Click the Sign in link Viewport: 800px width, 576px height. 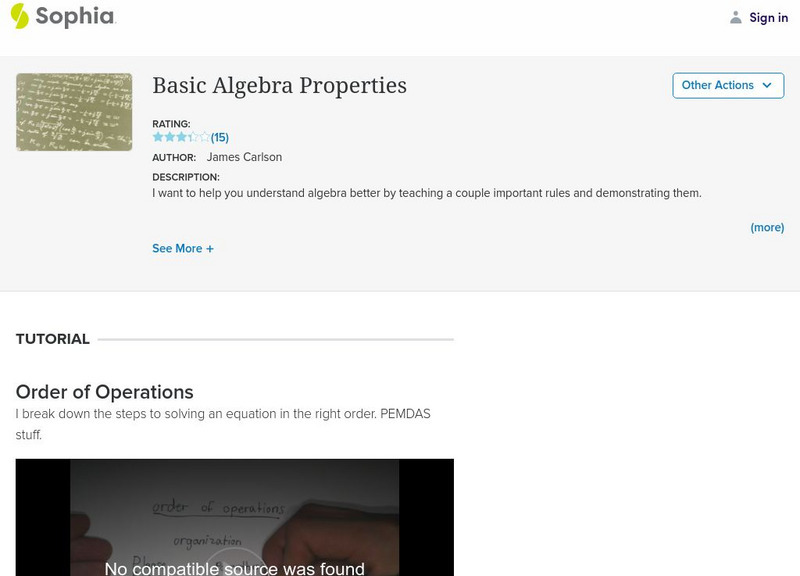pos(768,17)
